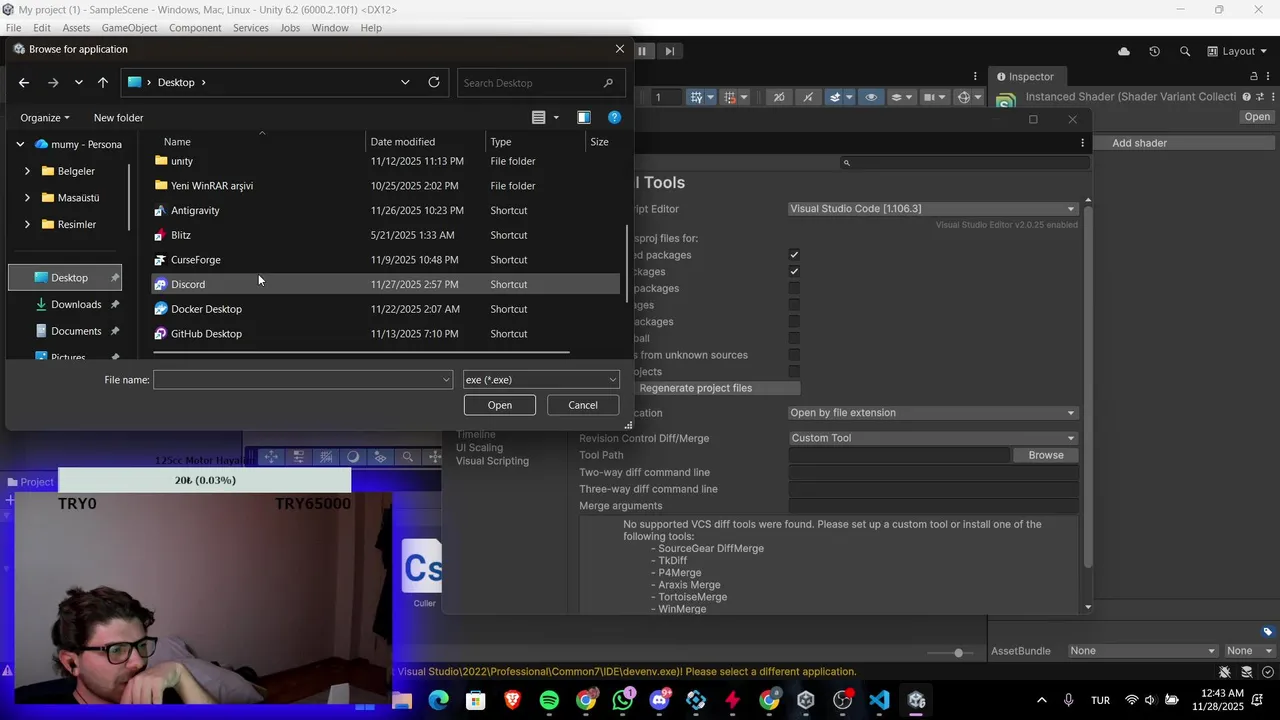This screenshot has height=720, width=1280.
Task: Open the Custom Tool diff/merge dropdown
Action: [933, 438]
